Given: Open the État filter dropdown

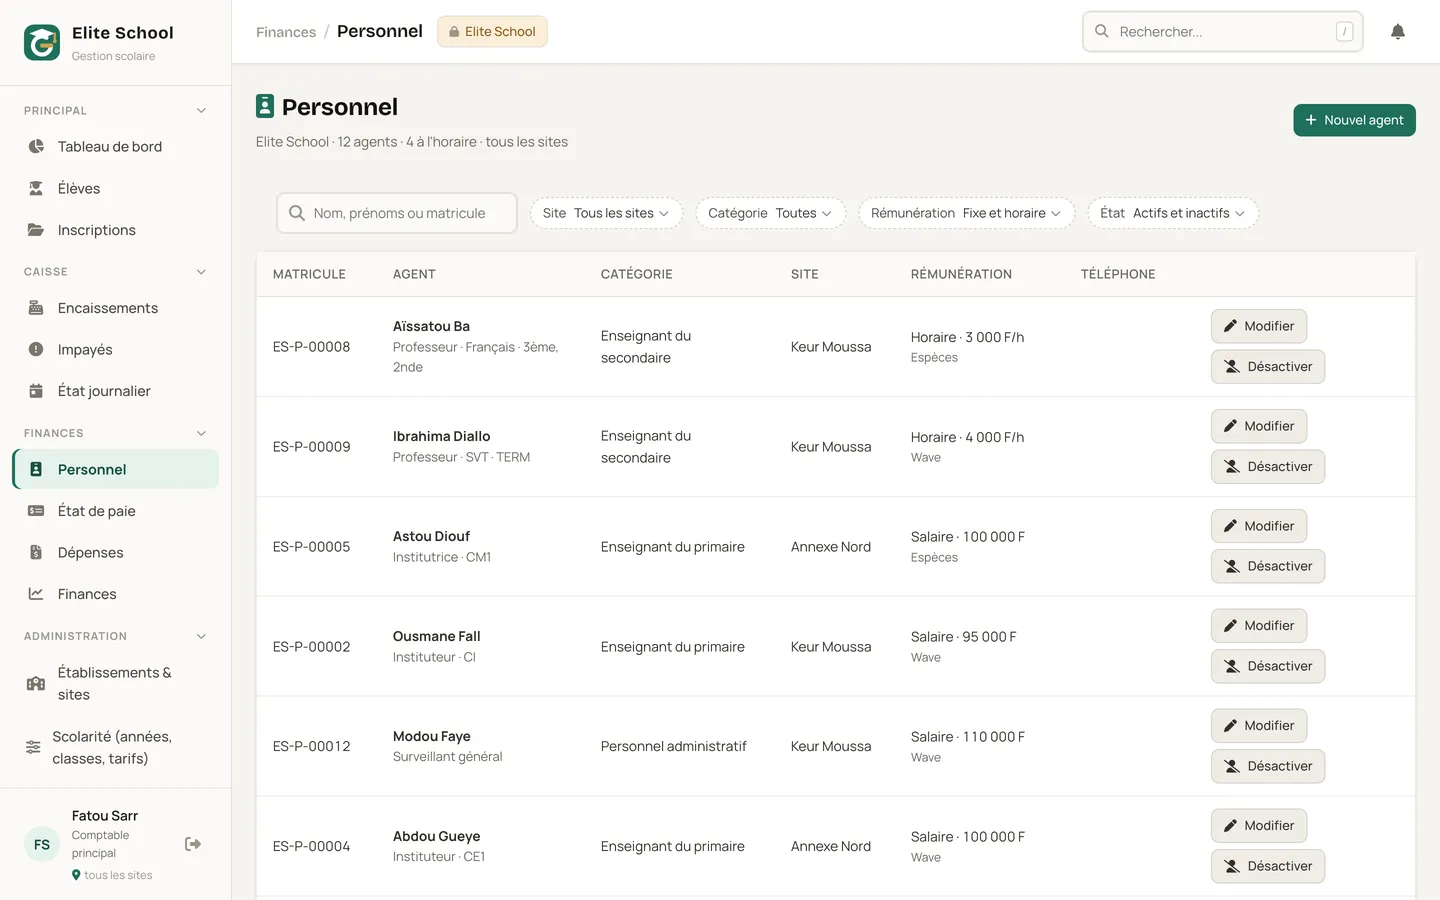Looking at the screenshot, I should point(1173,213).
